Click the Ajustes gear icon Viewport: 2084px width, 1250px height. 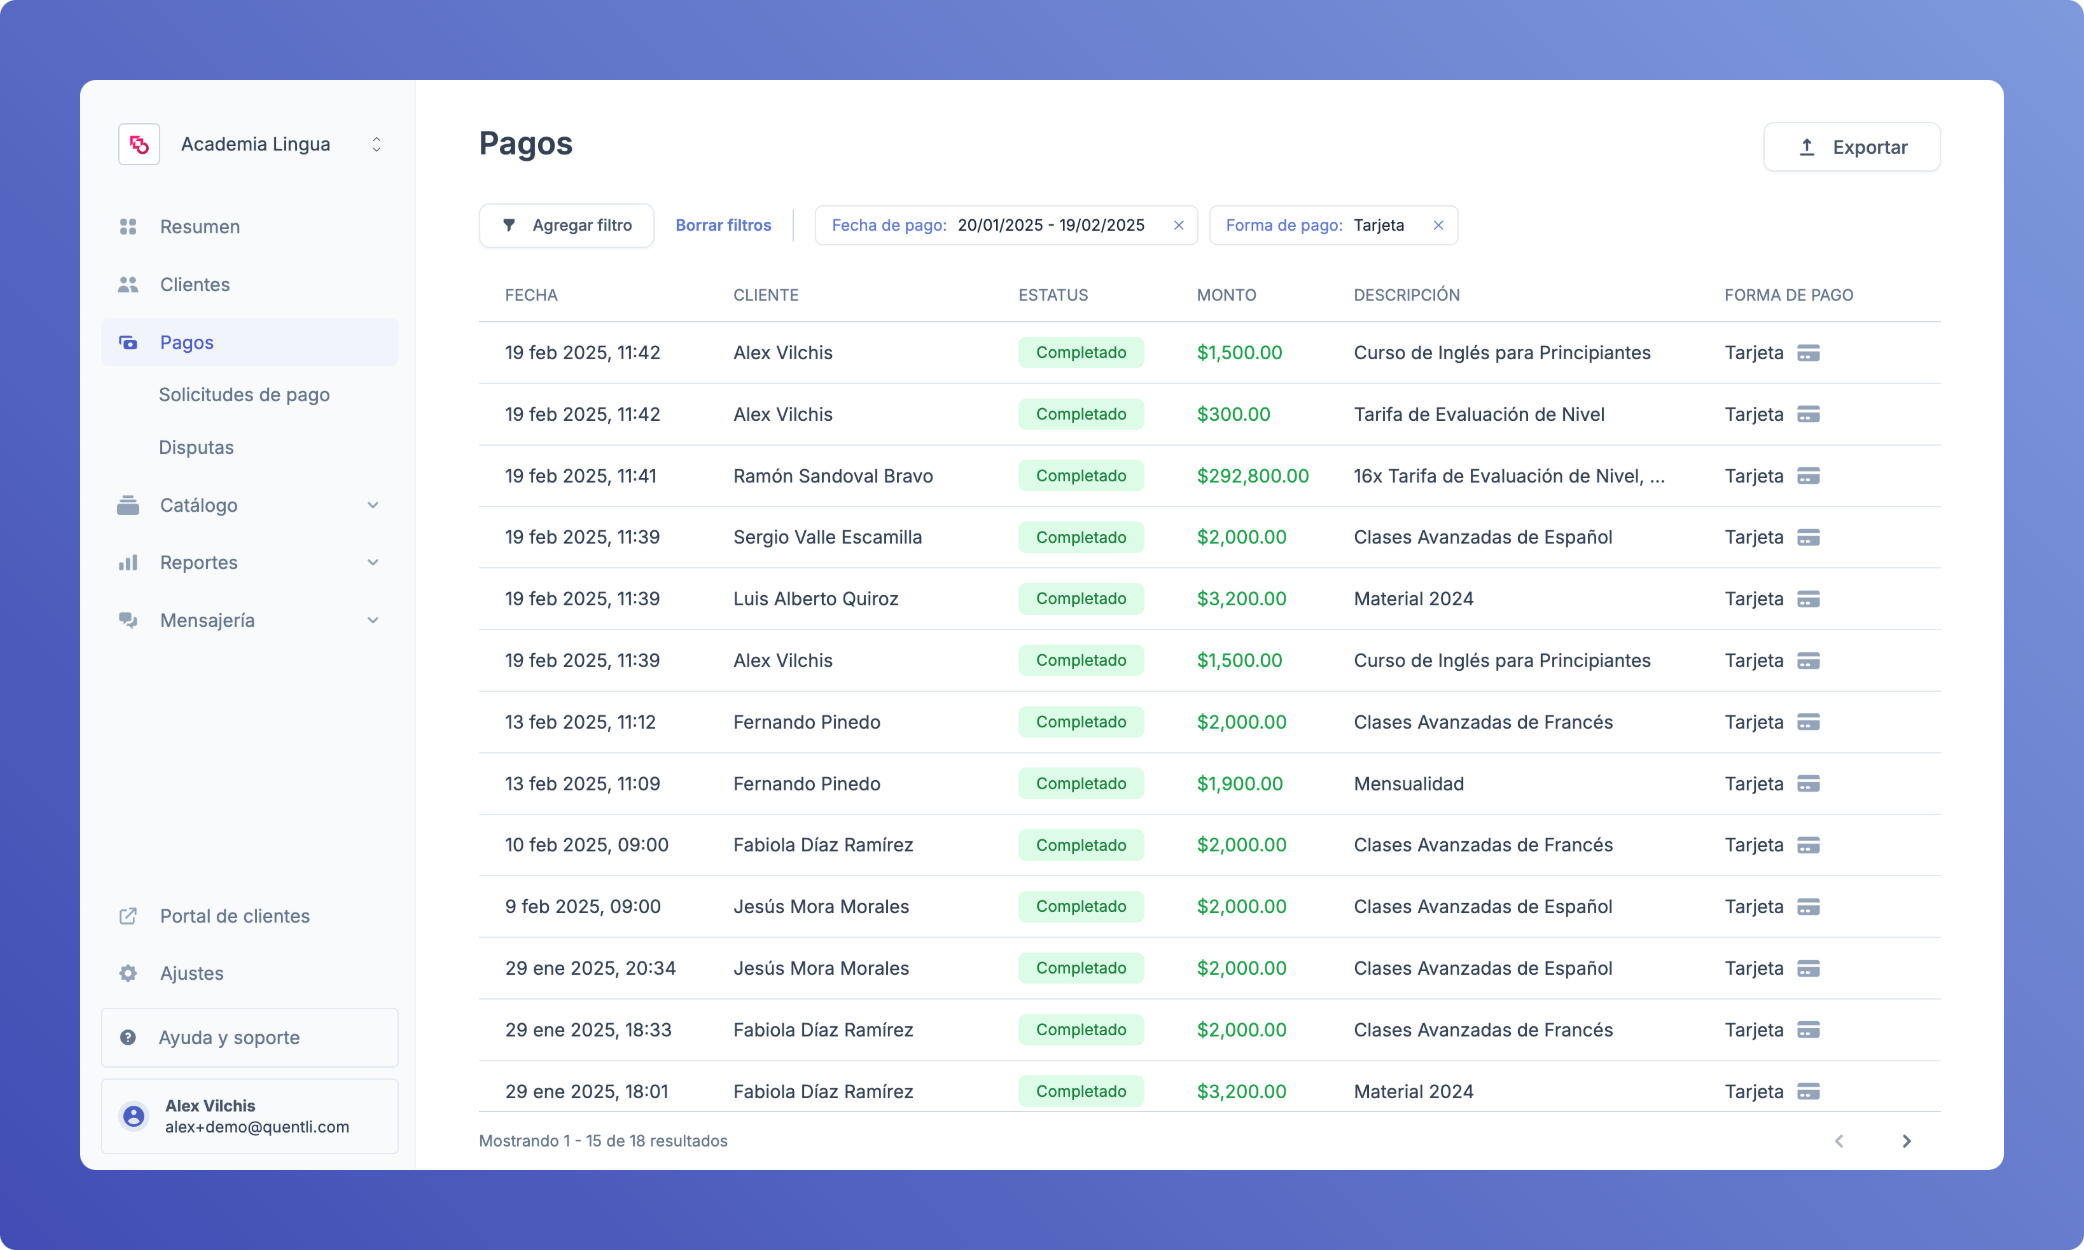pos(128,974)
